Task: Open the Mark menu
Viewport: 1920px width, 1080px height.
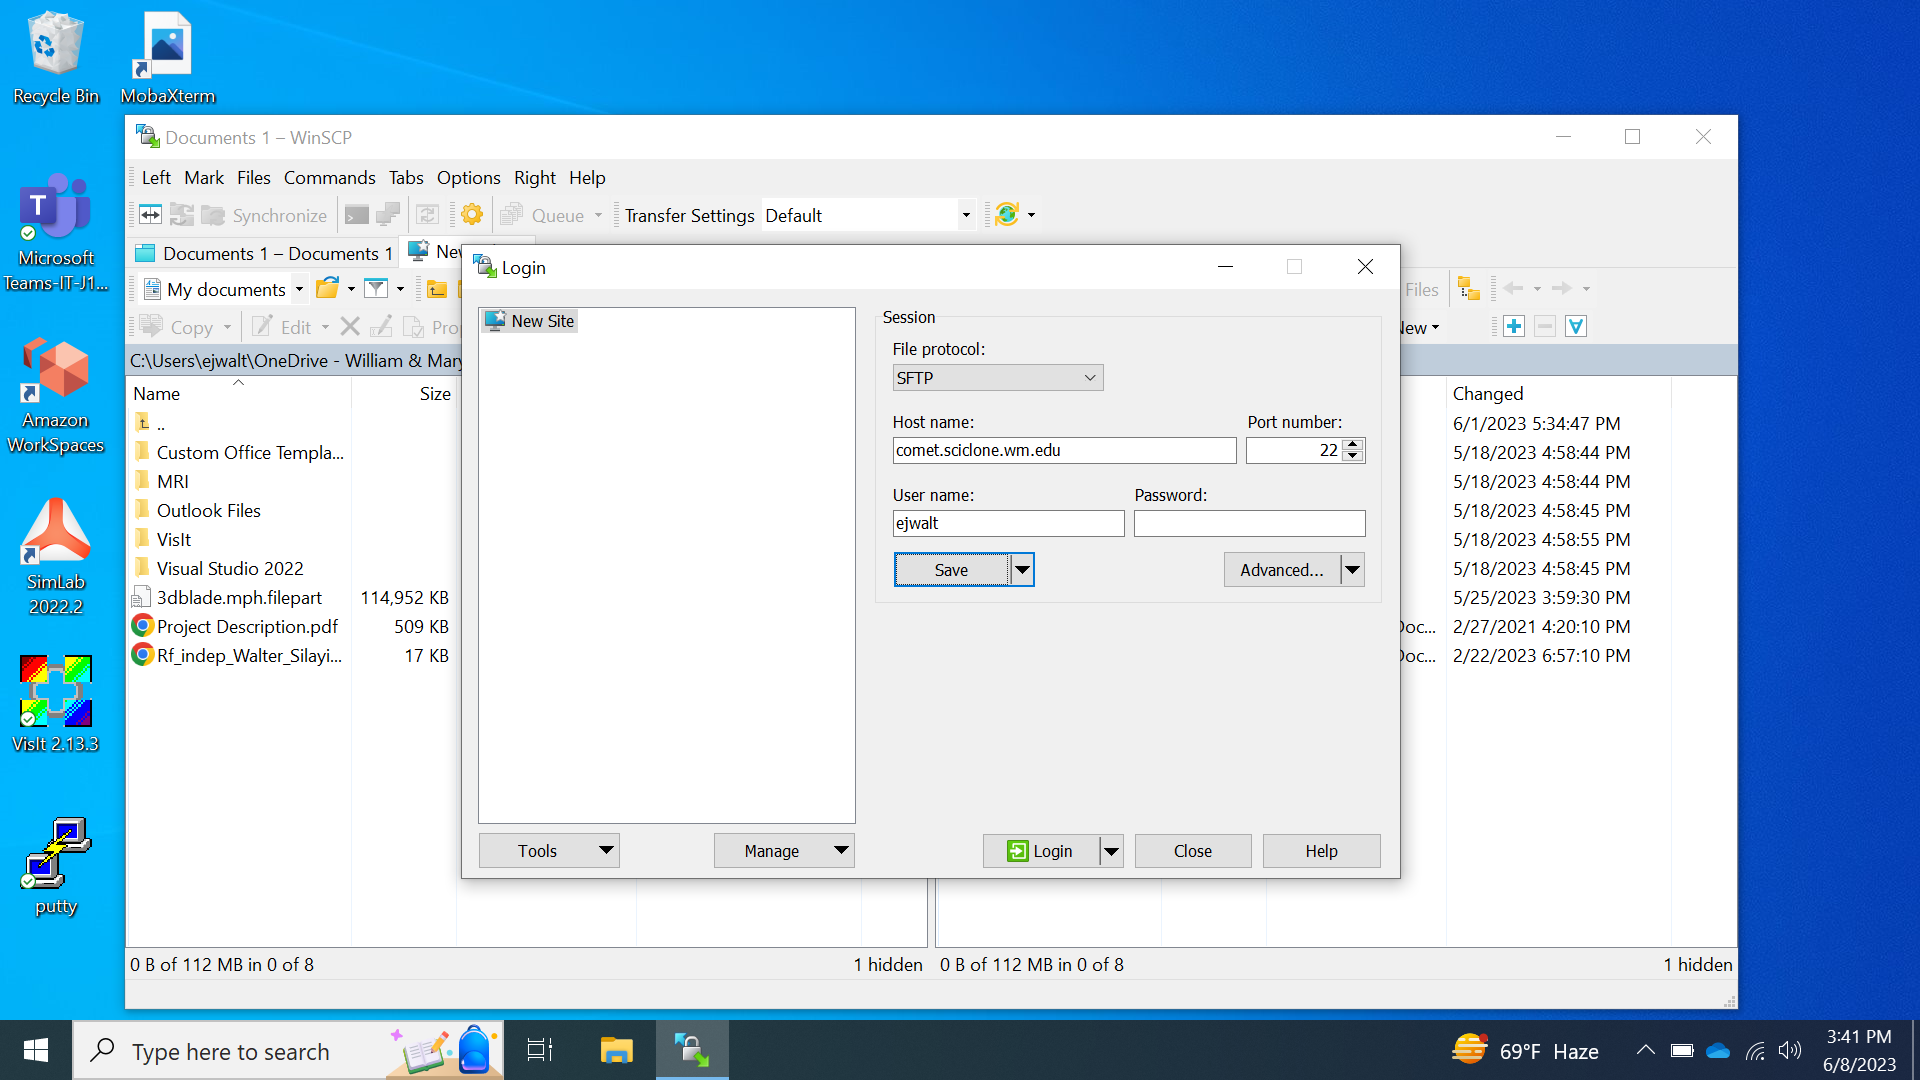Action: click(204, 177)
